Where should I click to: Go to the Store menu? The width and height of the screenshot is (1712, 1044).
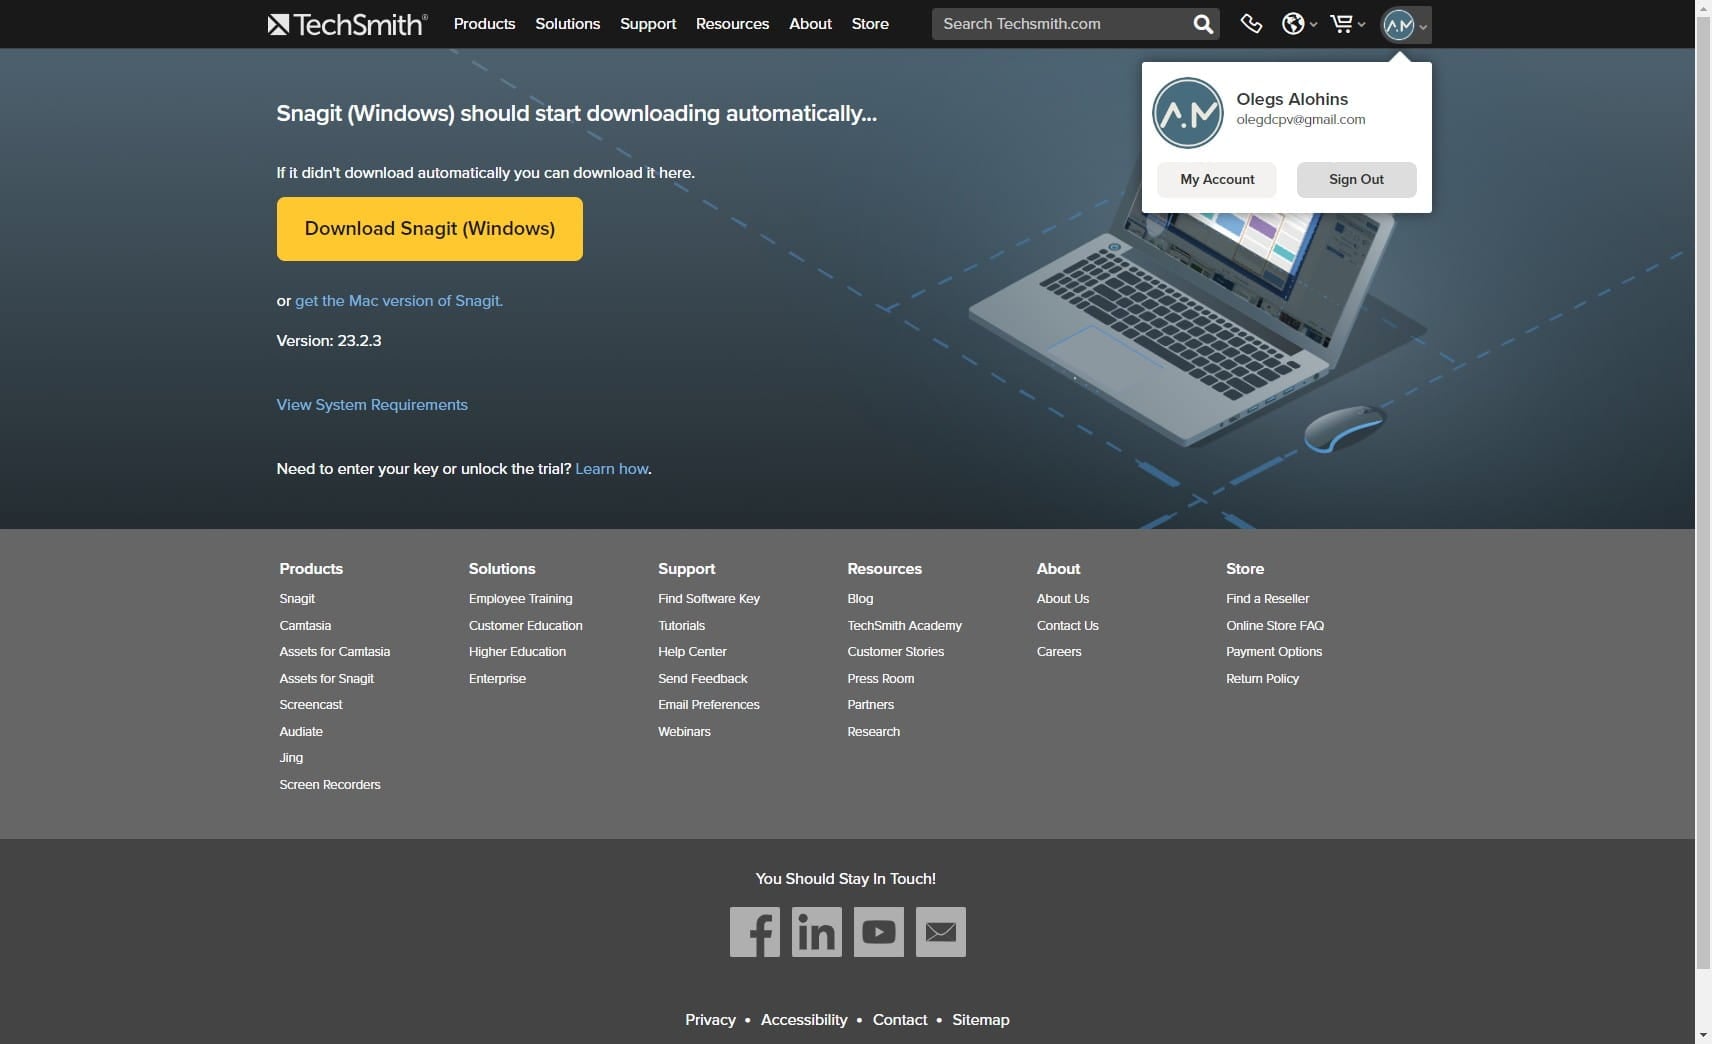[870, 24]
